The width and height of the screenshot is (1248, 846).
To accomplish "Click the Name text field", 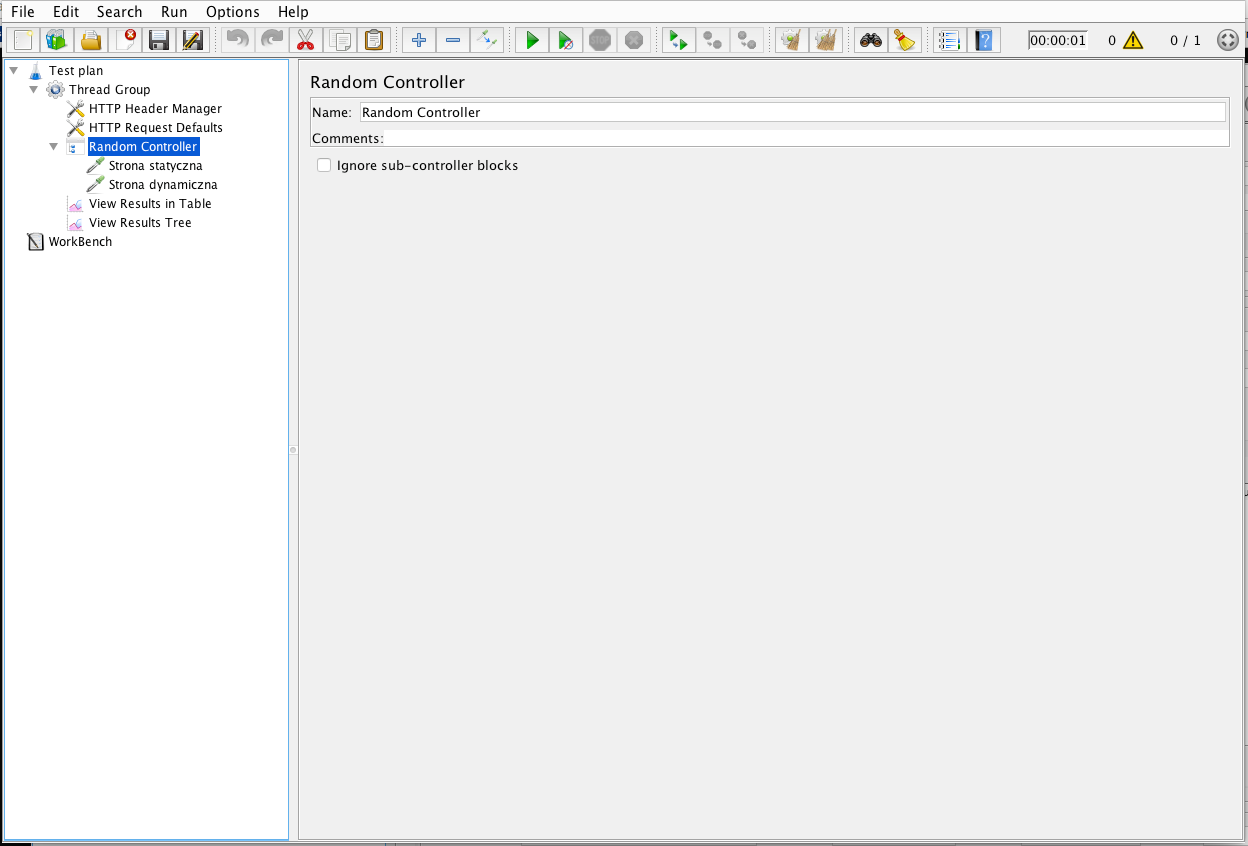I will point(792,112).
